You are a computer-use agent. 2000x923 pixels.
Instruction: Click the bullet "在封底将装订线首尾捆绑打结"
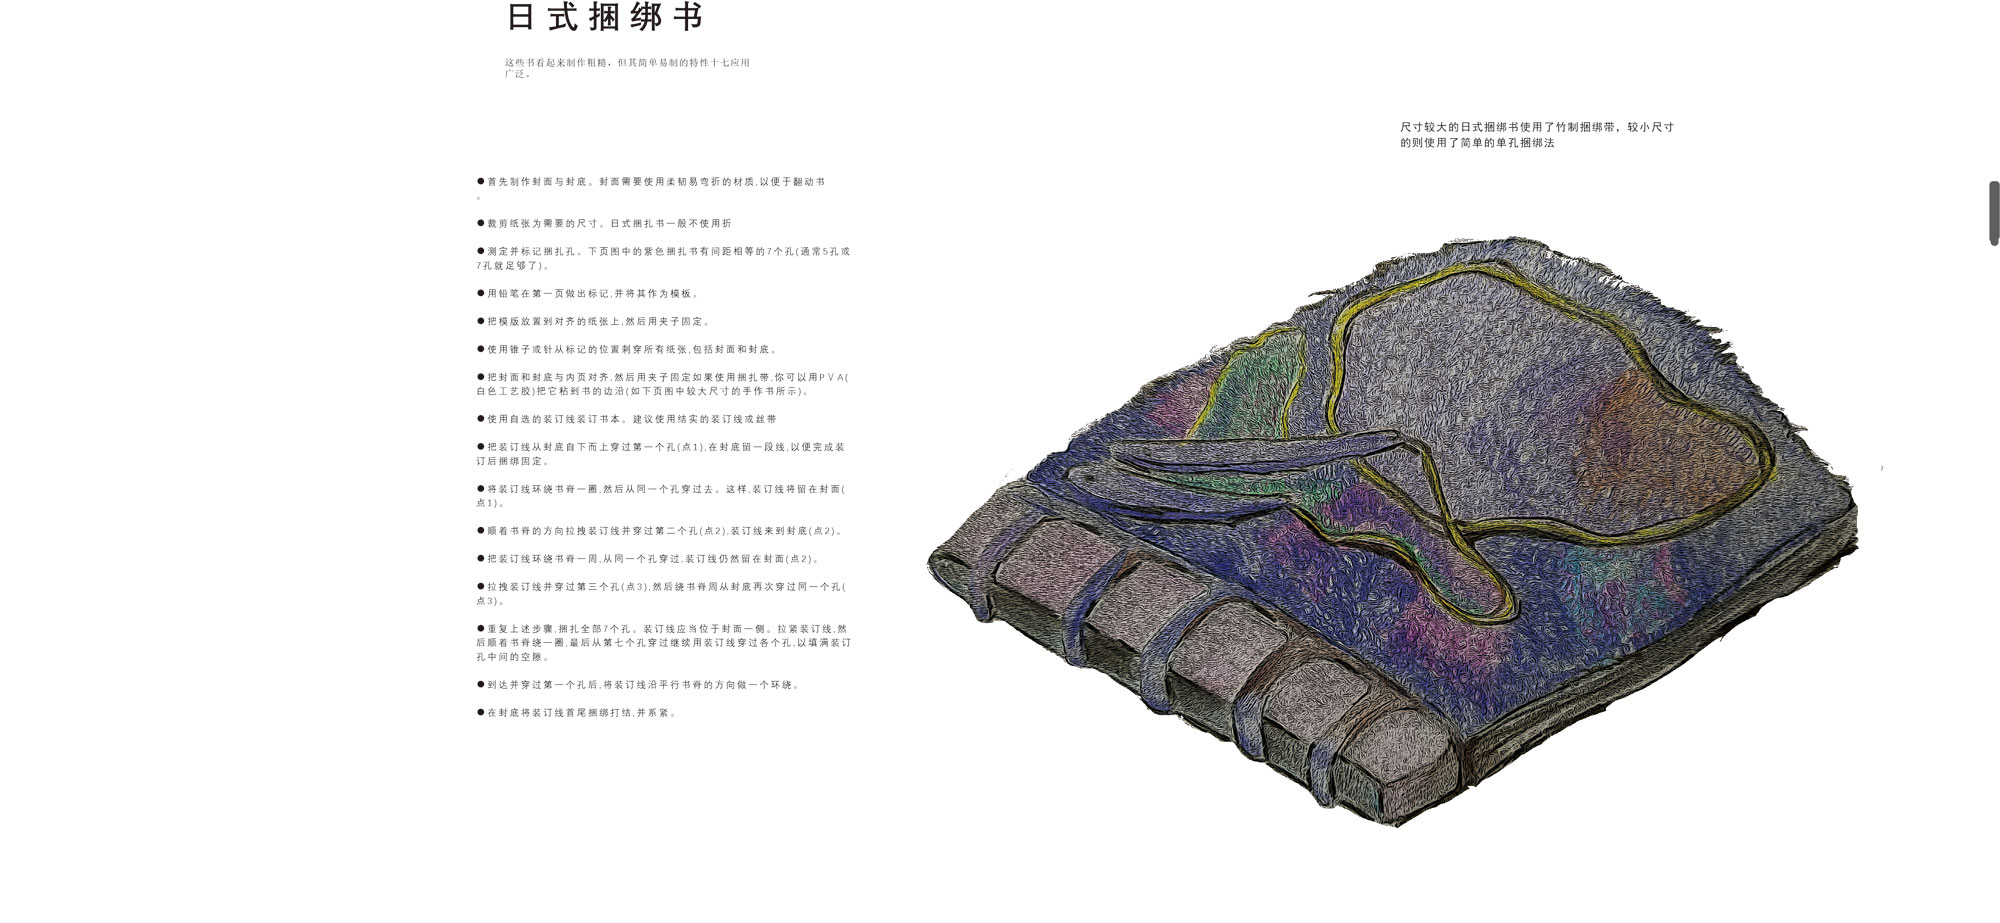577,713
